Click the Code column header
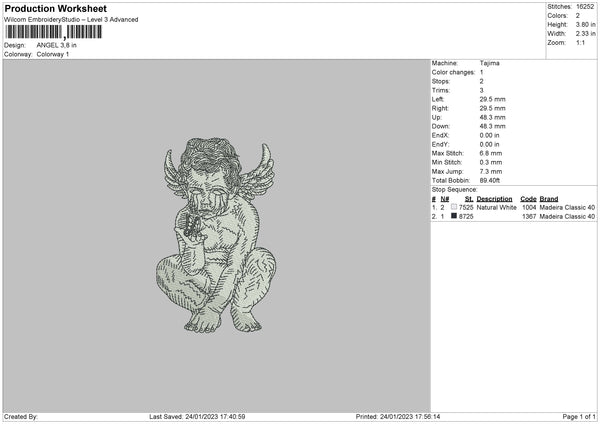This screenshot has height=424, width=600. (528, 199)
